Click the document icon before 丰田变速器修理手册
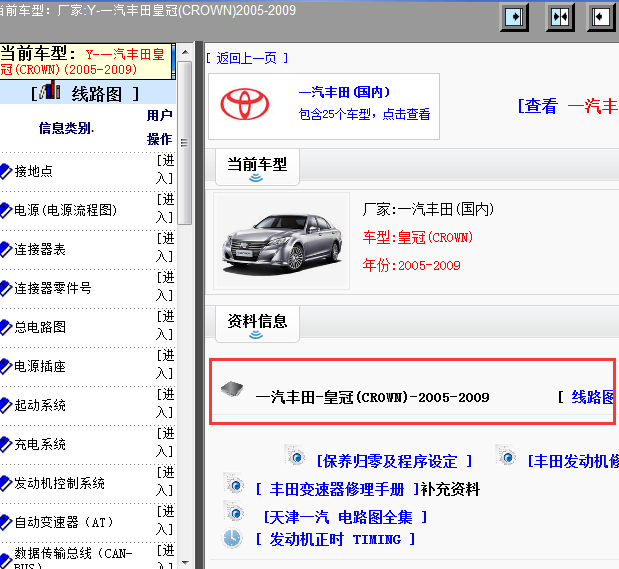This screenshot has width=619, height=569. [x=234, y=483]
